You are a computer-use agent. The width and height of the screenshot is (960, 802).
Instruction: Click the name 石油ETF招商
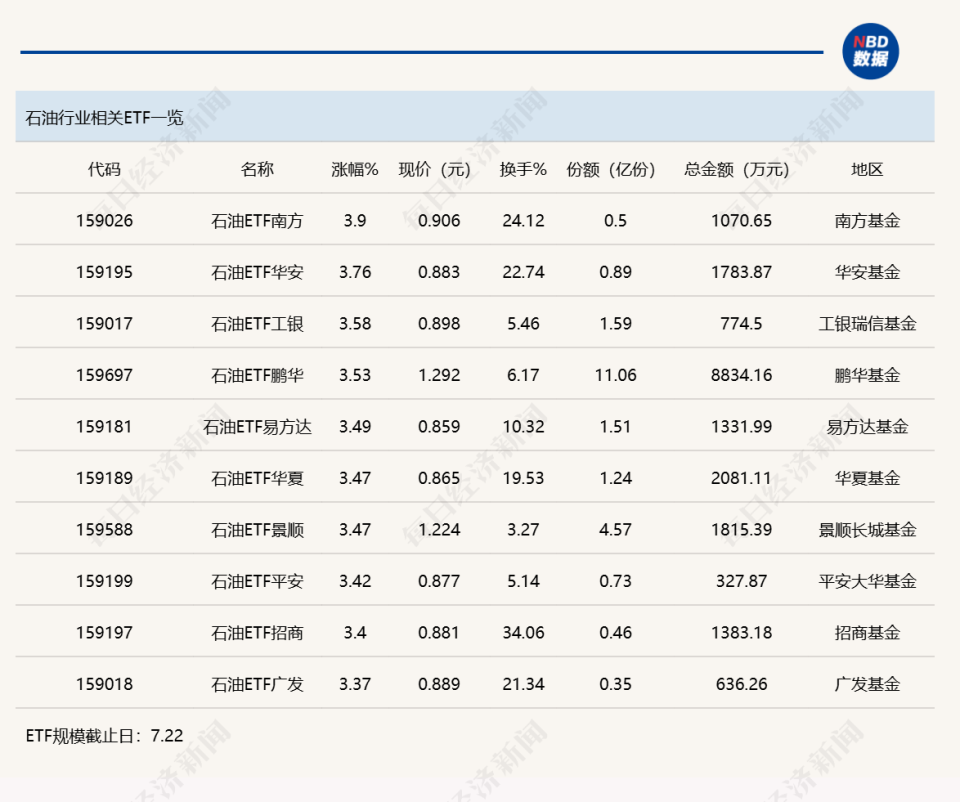[257, 632]
